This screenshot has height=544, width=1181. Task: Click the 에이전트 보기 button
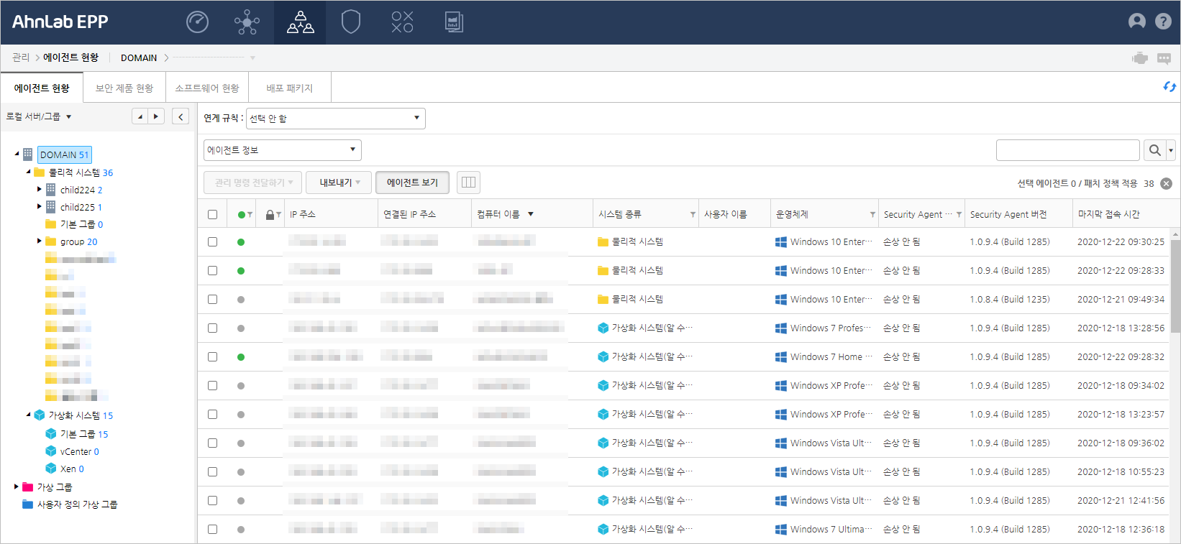[x=412, y=182]
